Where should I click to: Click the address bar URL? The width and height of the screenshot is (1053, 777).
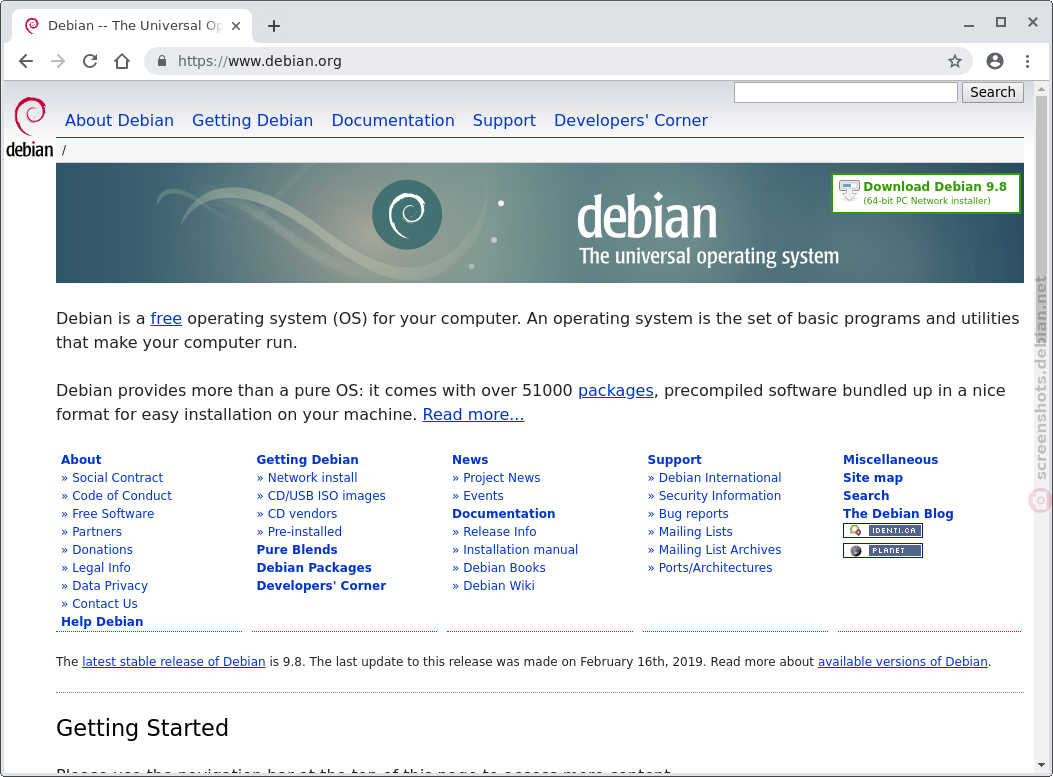[x=260, y=61]
